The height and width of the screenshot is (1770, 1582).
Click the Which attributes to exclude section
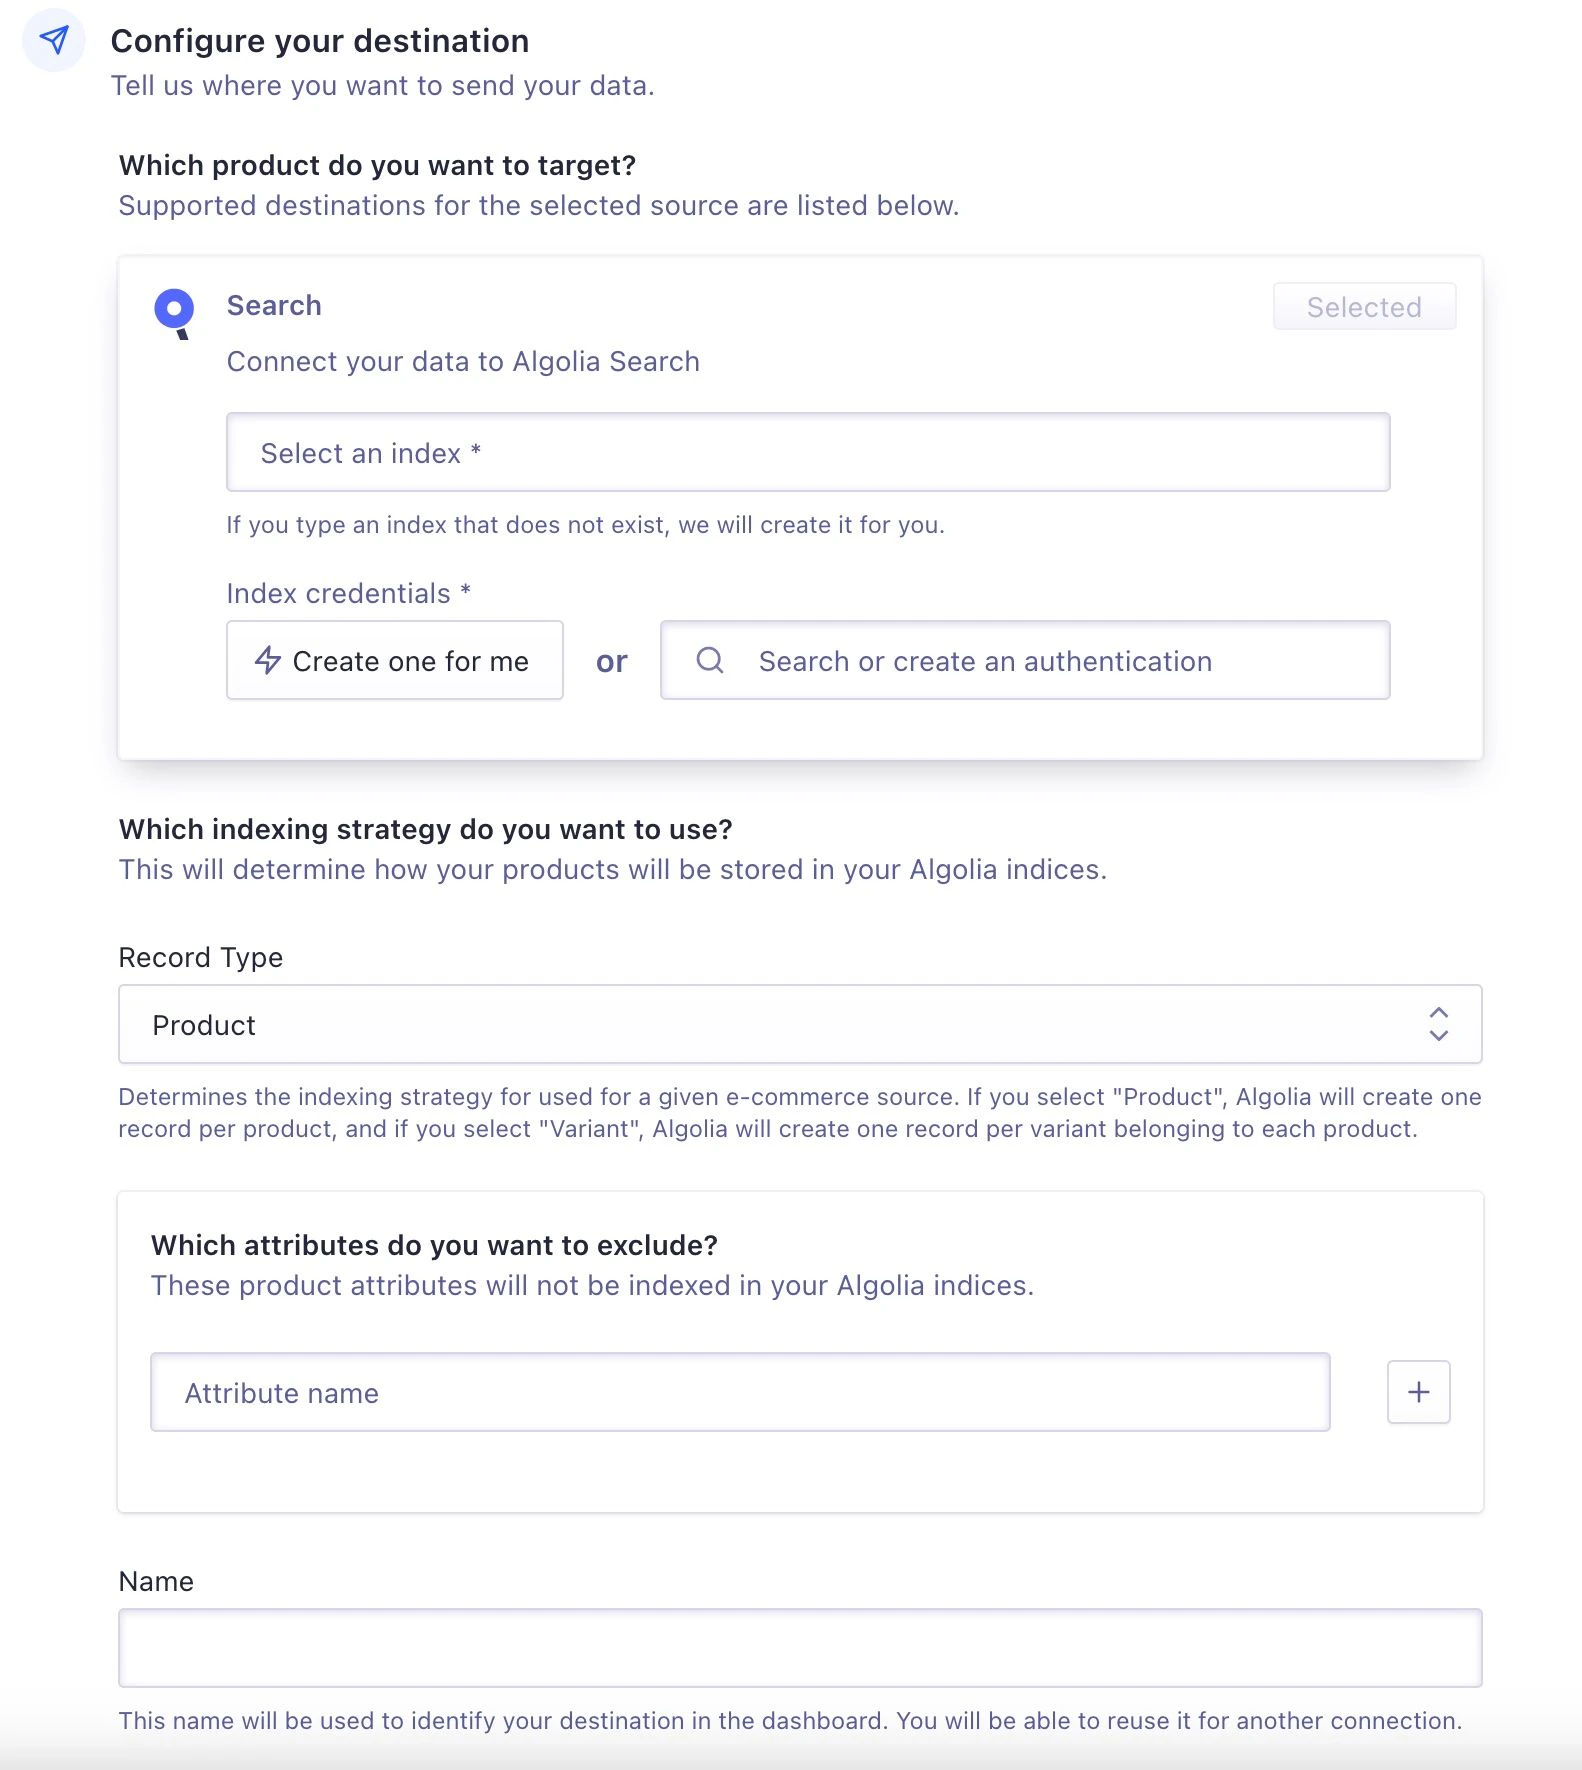point(434,1245)
